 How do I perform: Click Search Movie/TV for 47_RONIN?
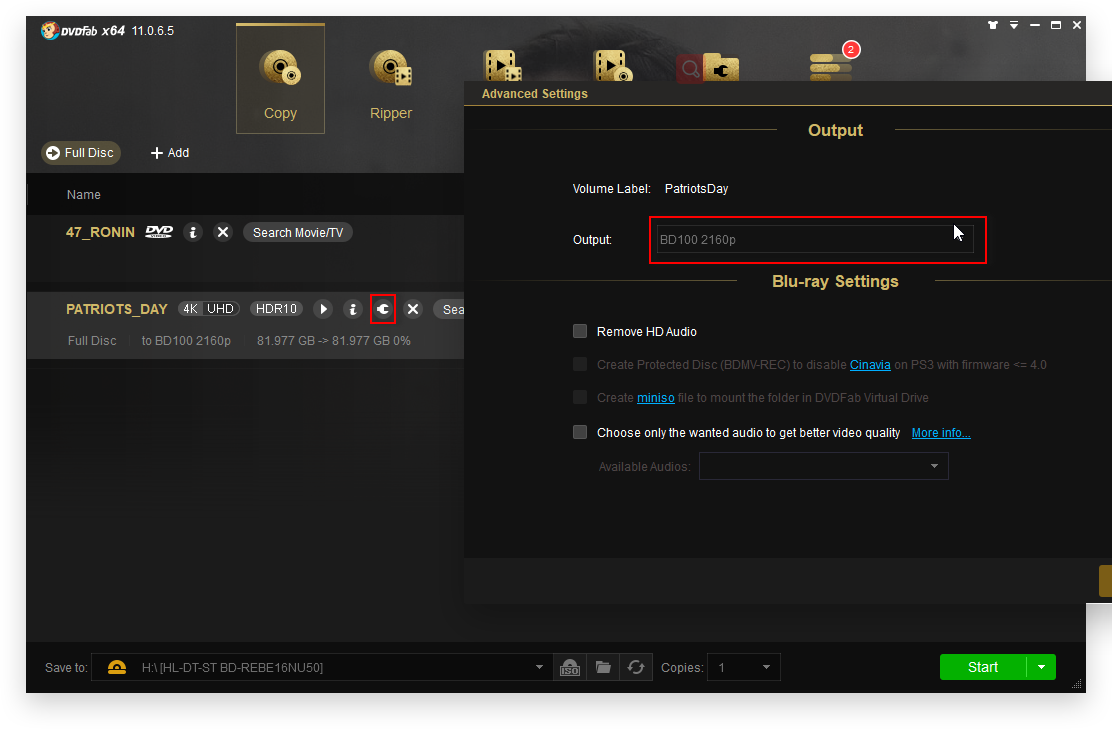298,233
